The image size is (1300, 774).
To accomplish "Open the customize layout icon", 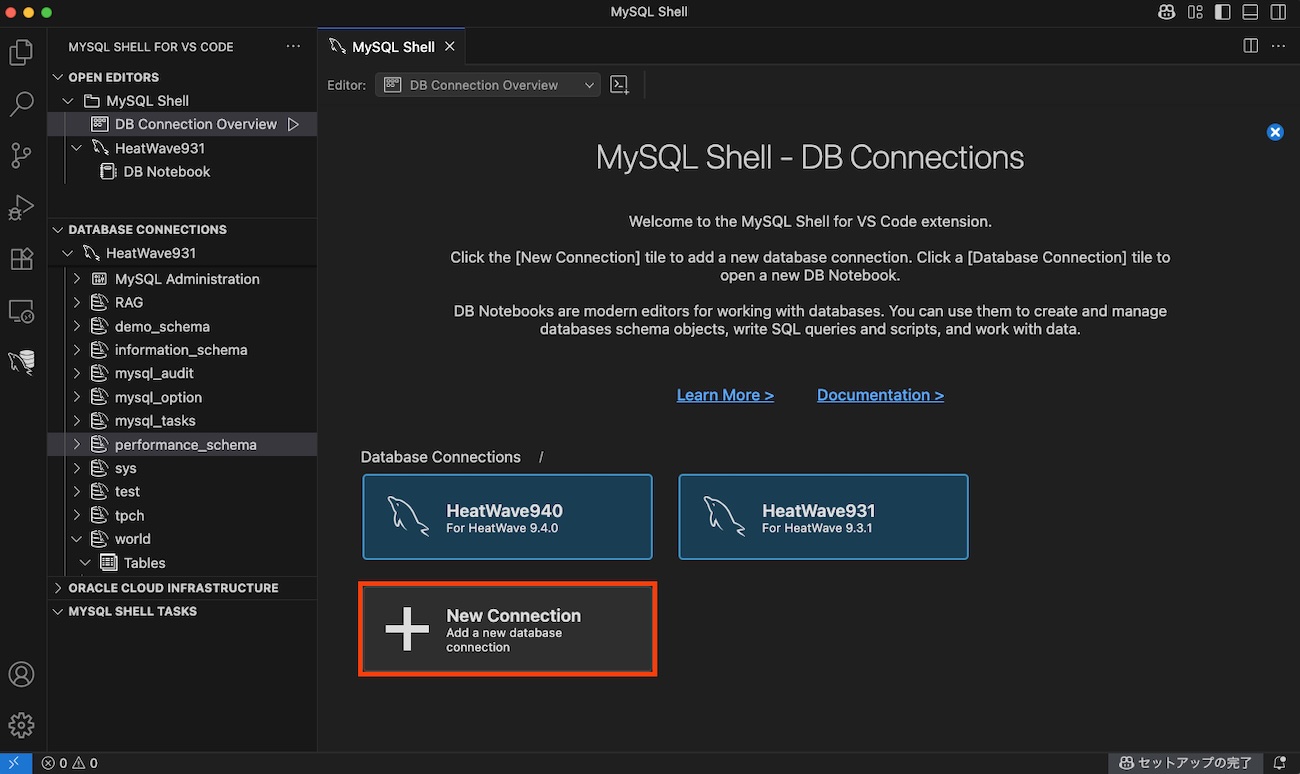I will (x=1195, y=12).
